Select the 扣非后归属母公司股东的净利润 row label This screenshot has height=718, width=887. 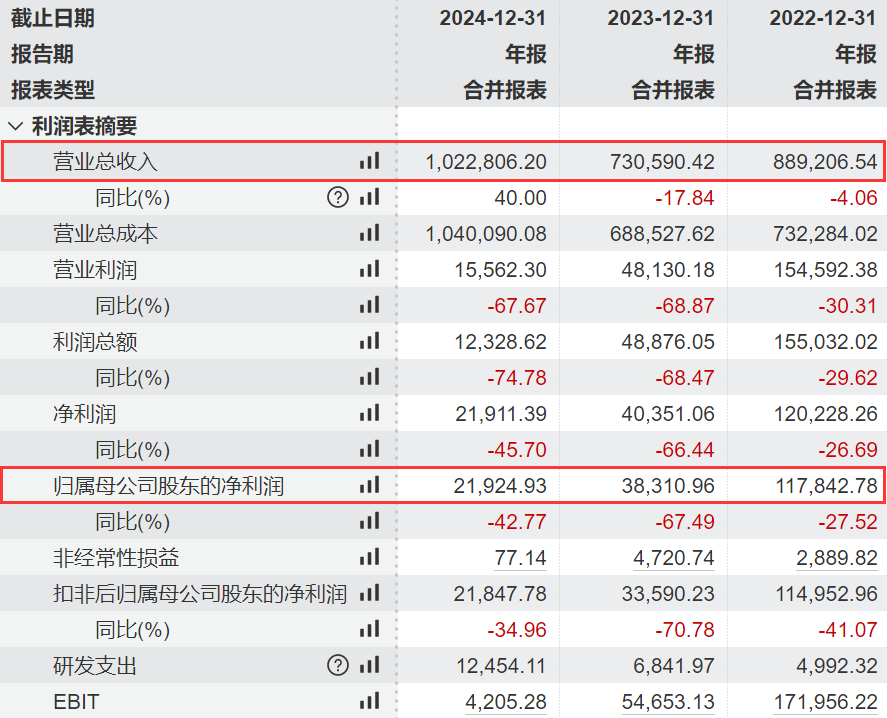pyautogui.click(x=200, y=594)
